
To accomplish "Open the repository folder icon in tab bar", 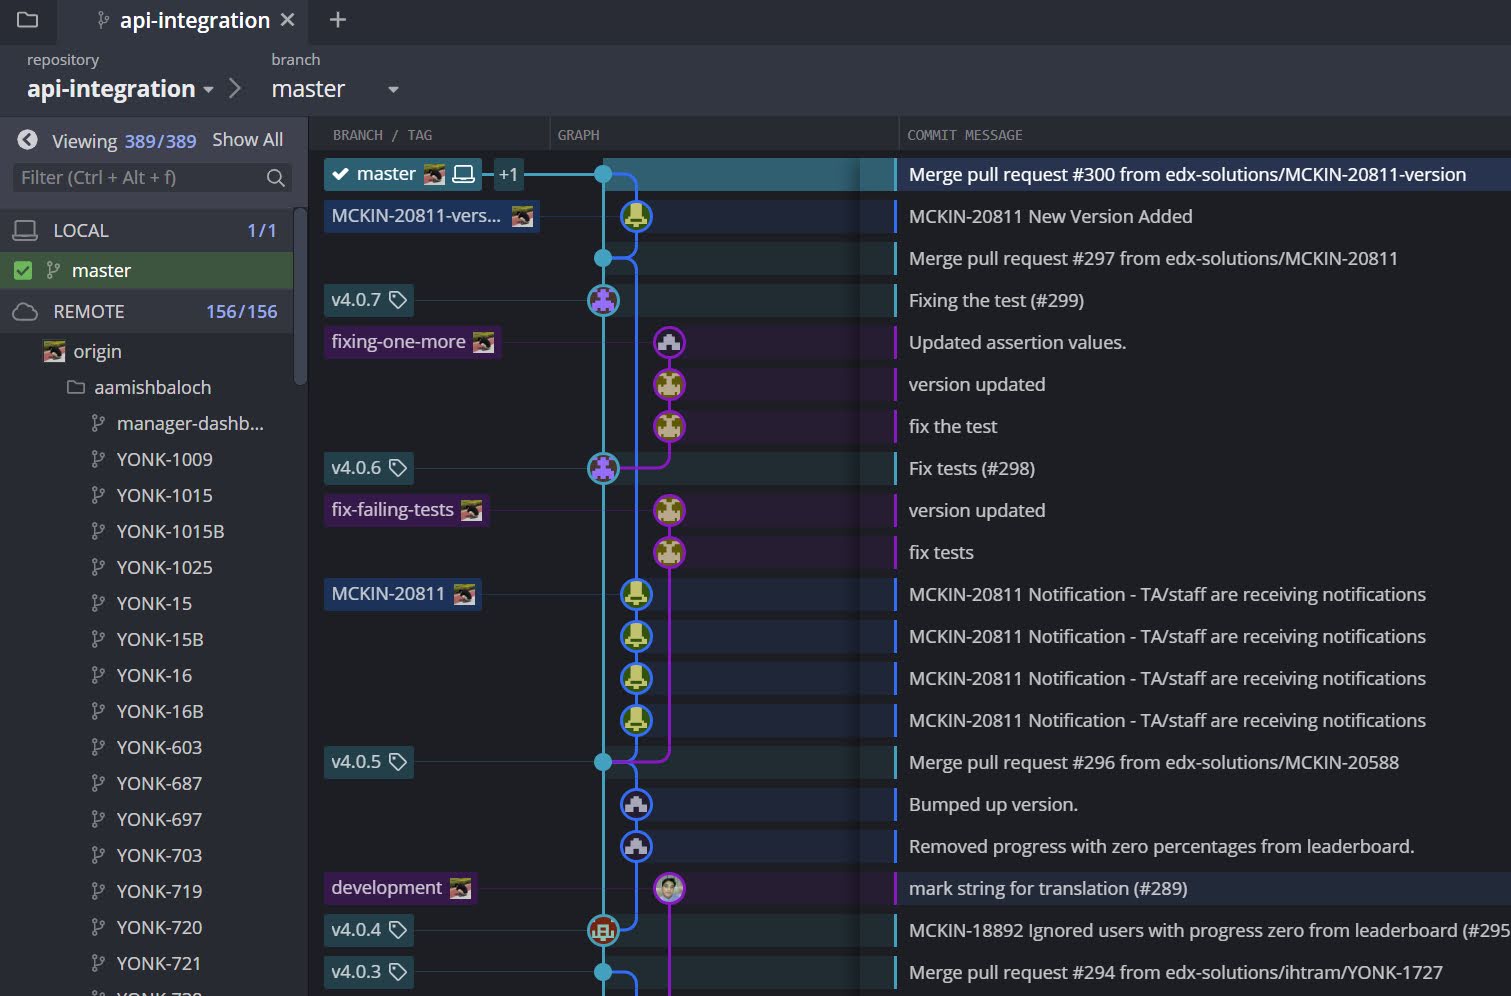I will [x=27, y=19].
